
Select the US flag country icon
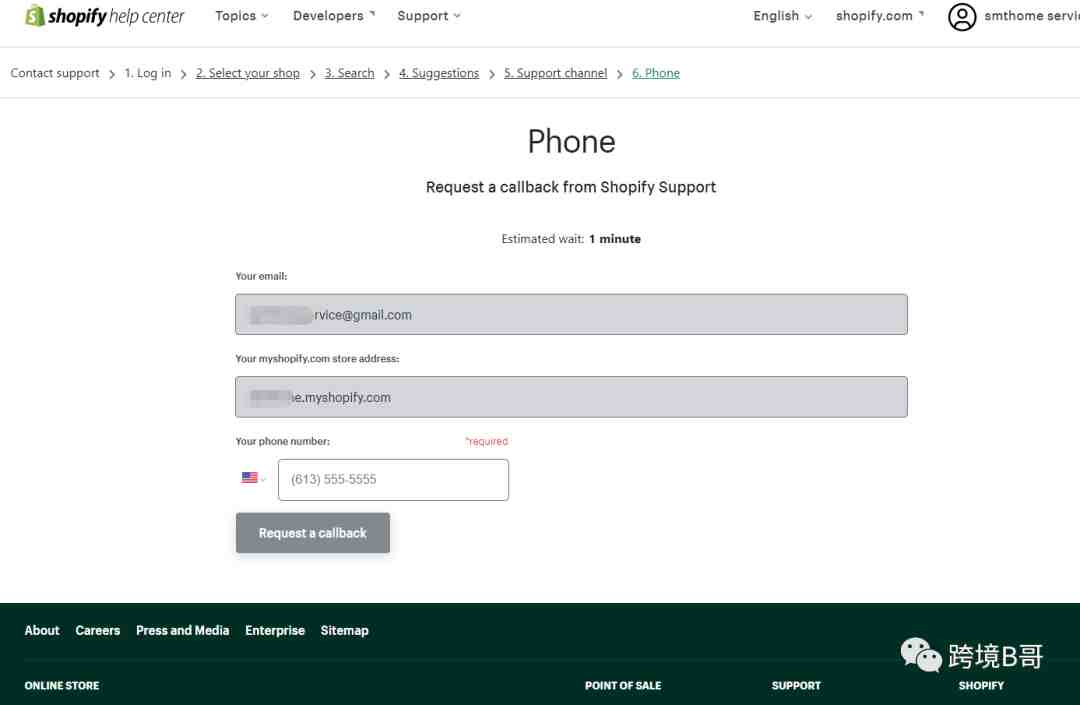click(x=249, y=478)
